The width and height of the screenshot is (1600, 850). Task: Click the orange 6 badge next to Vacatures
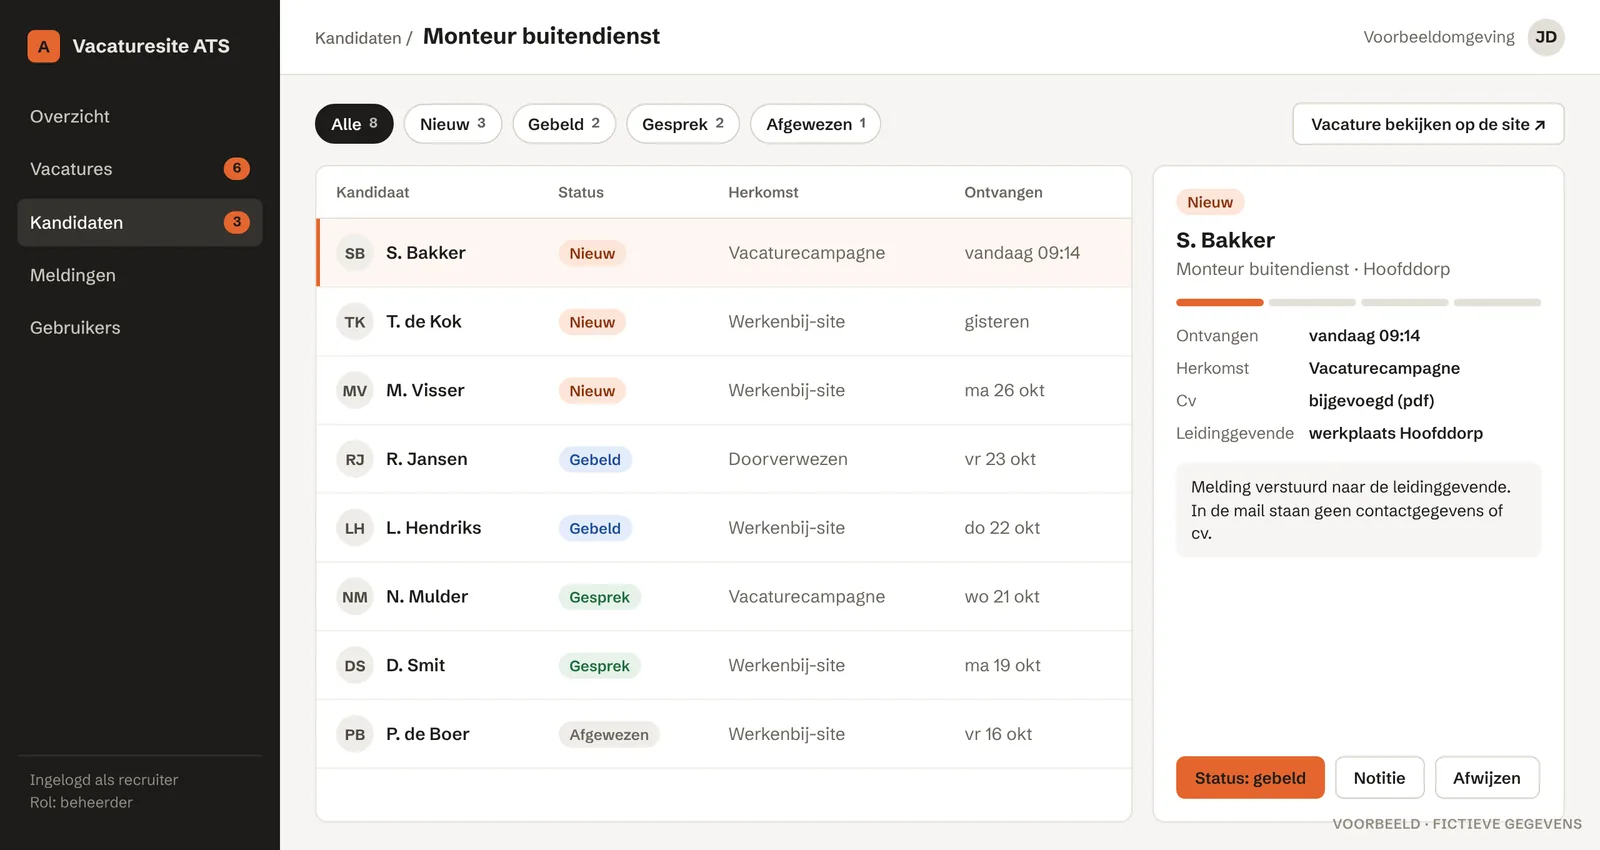[237, 168]
